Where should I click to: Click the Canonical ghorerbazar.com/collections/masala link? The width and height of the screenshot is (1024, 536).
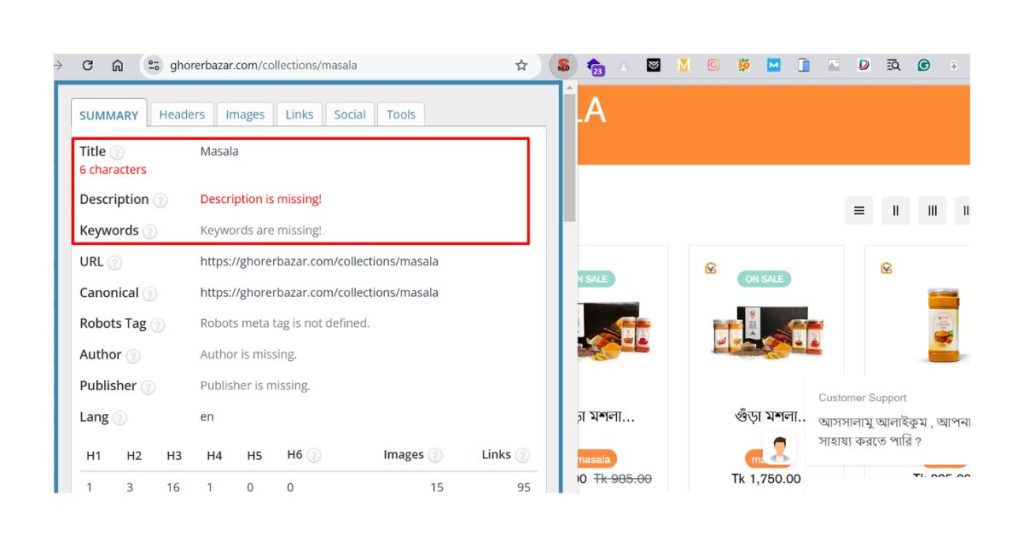[319, 293]
